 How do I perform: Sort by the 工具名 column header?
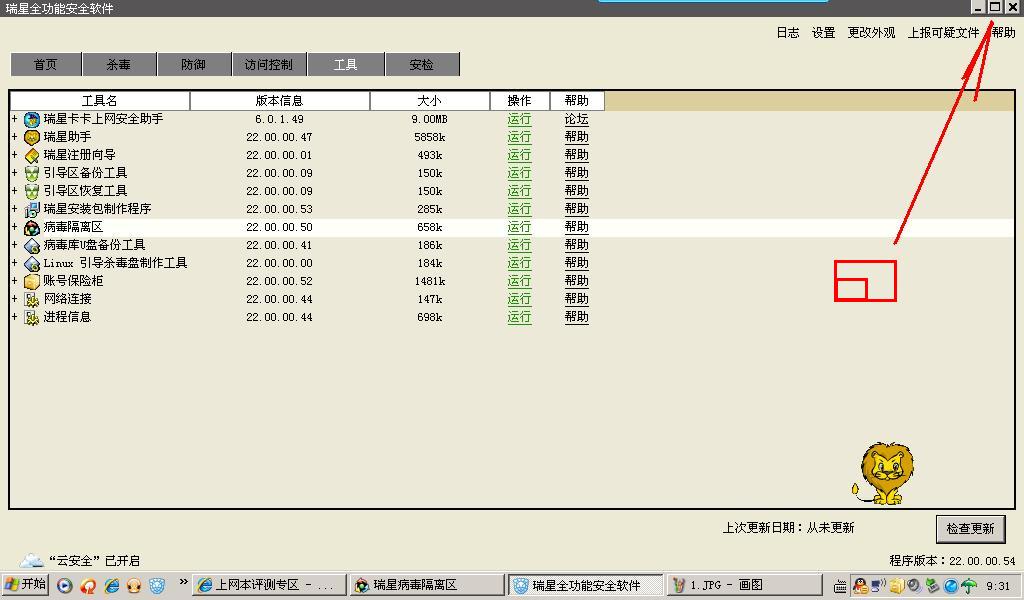(100, 101)
